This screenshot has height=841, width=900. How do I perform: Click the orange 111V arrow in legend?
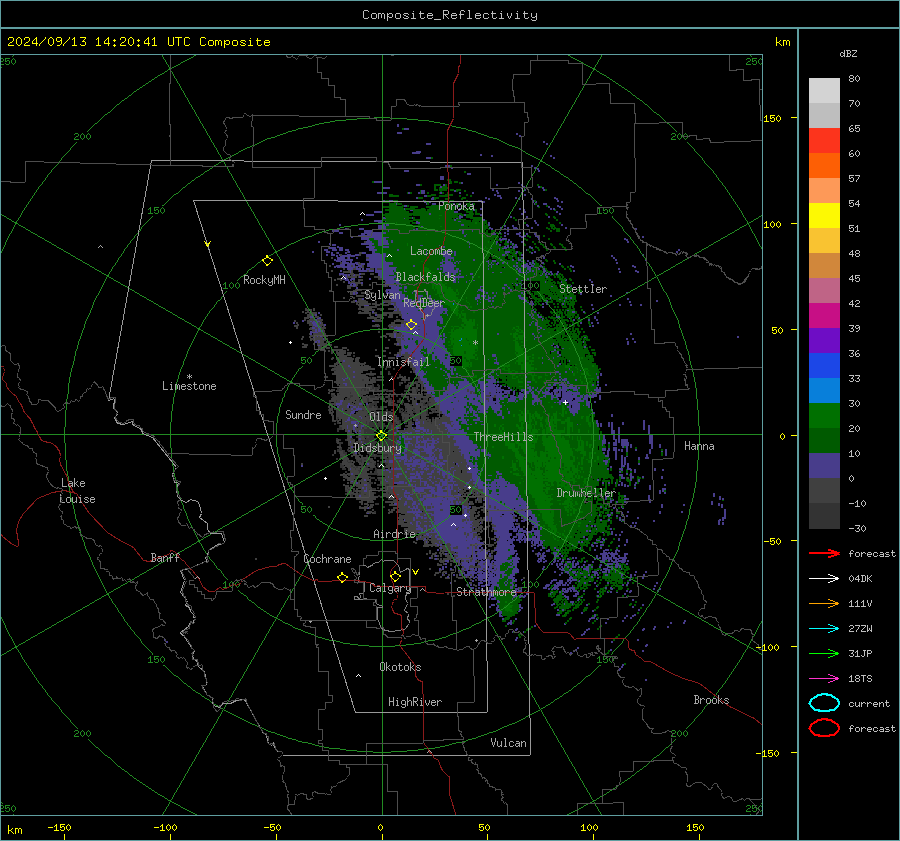(824, 603)
